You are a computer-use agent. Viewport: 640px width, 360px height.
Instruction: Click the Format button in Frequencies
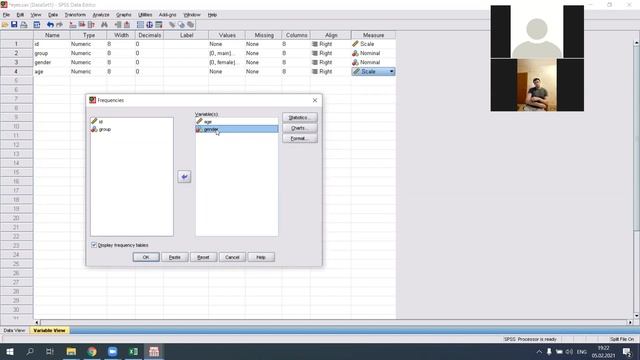tap(300, 139)
